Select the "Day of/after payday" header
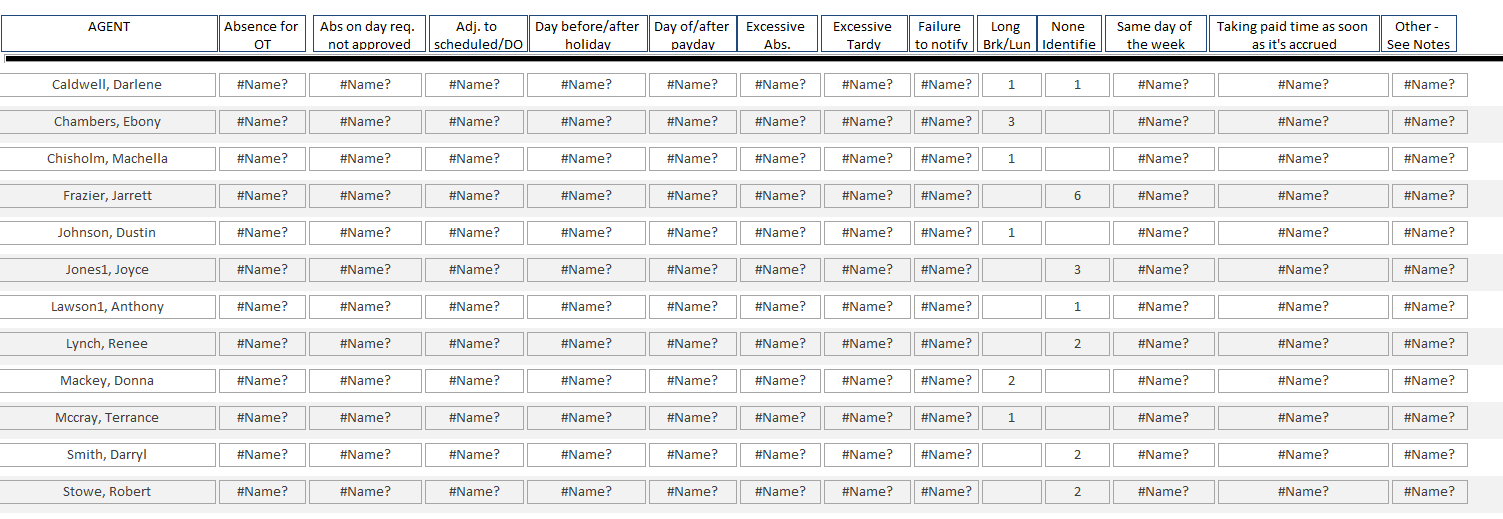The height and width of the screenshot is (519, 1503). [692, 34]
